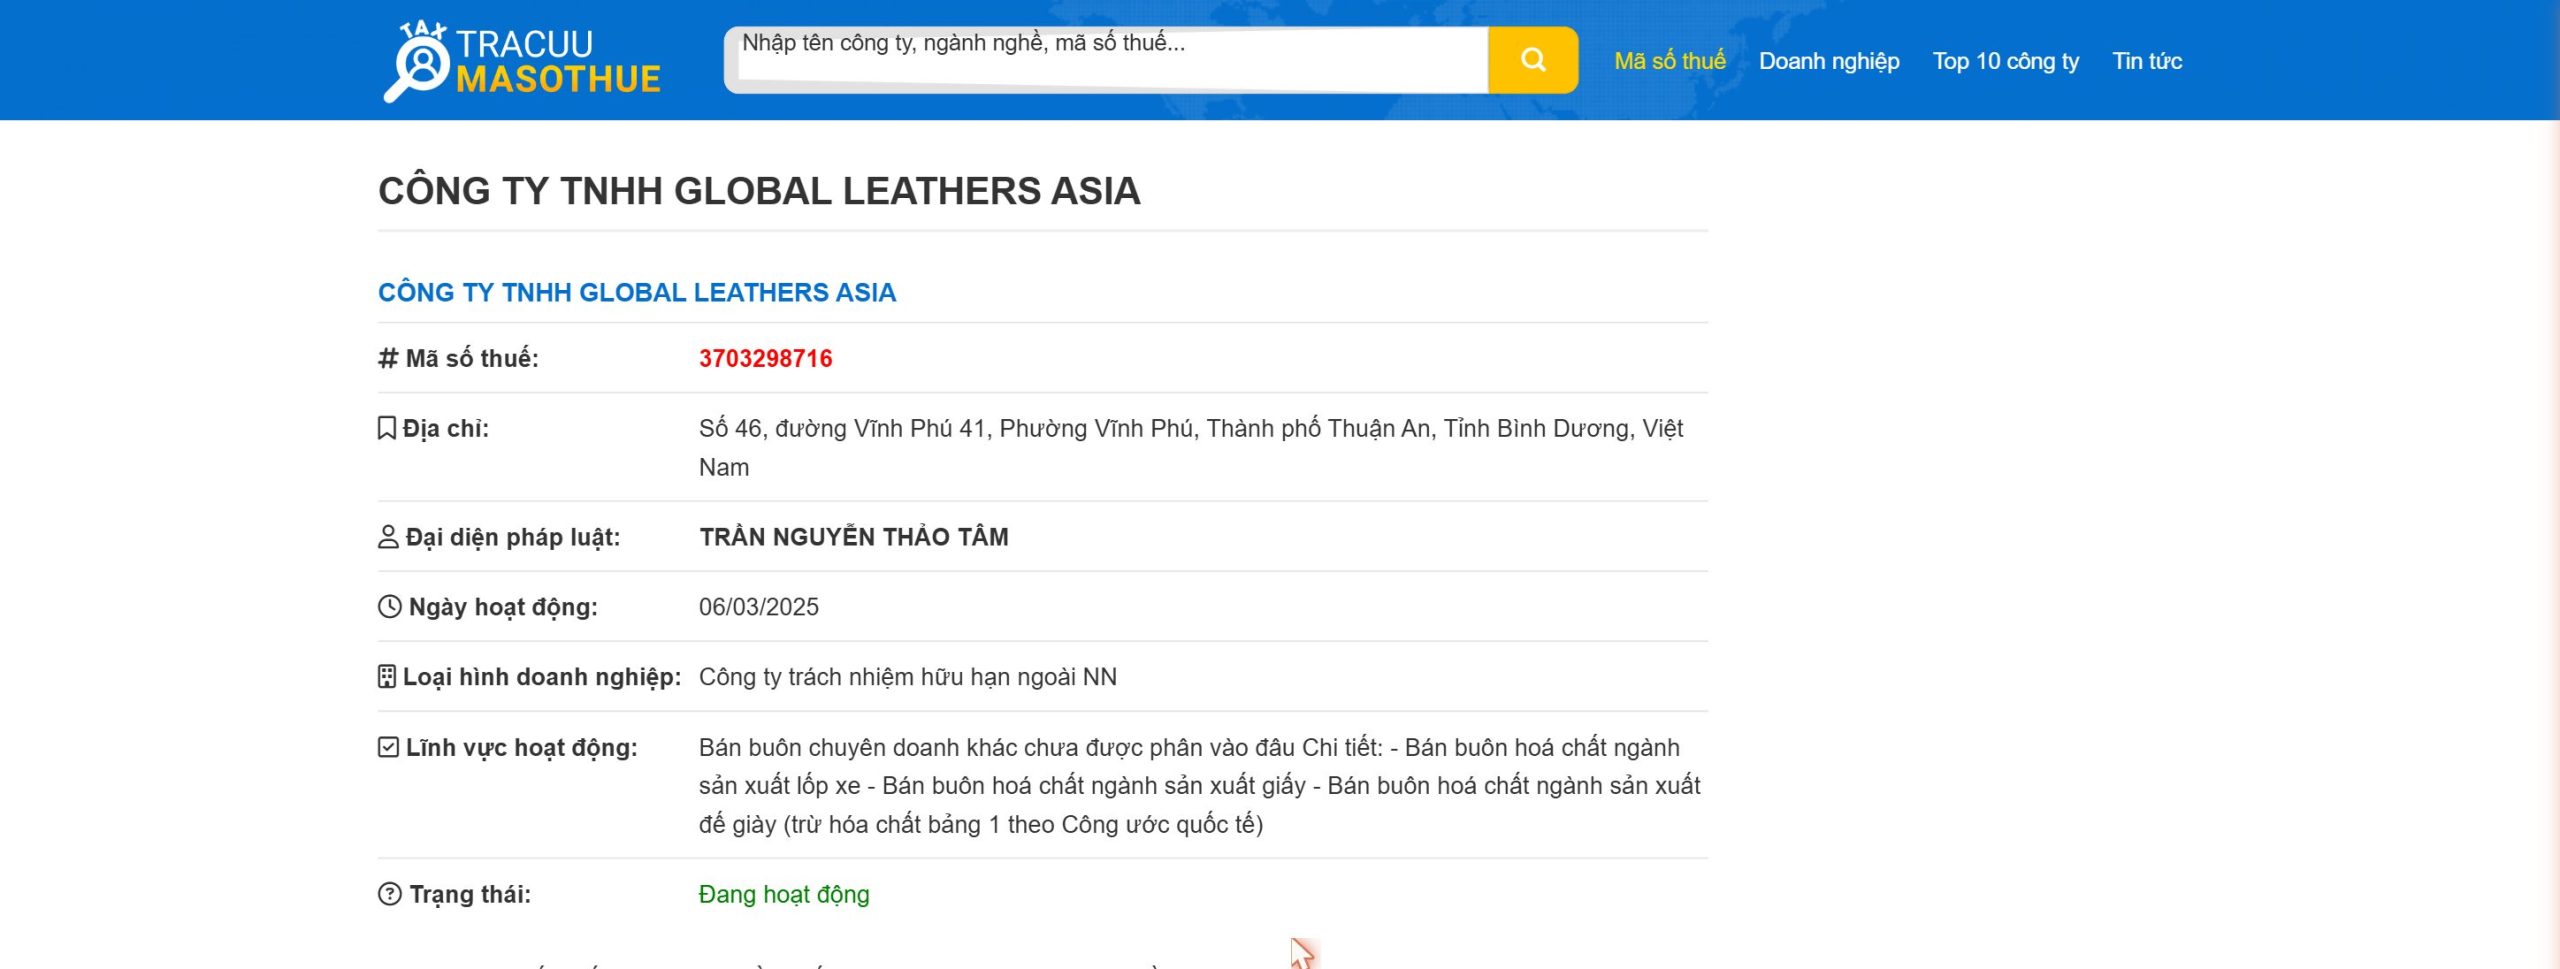Click the green Đang hoạt động status

click(784, 894)
